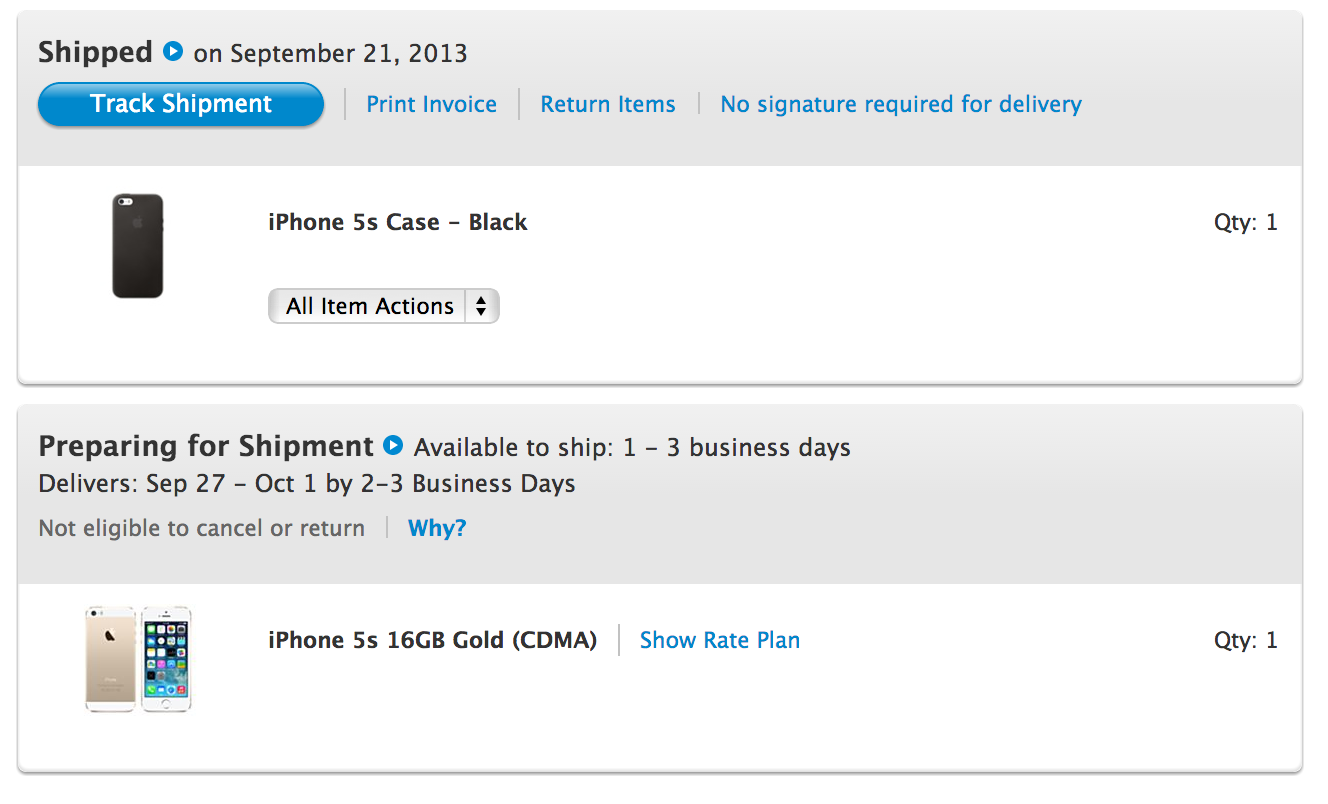The image size is (1328, 804).
Task: Click the Track Shipment button
Action: [x=181, y=104]
